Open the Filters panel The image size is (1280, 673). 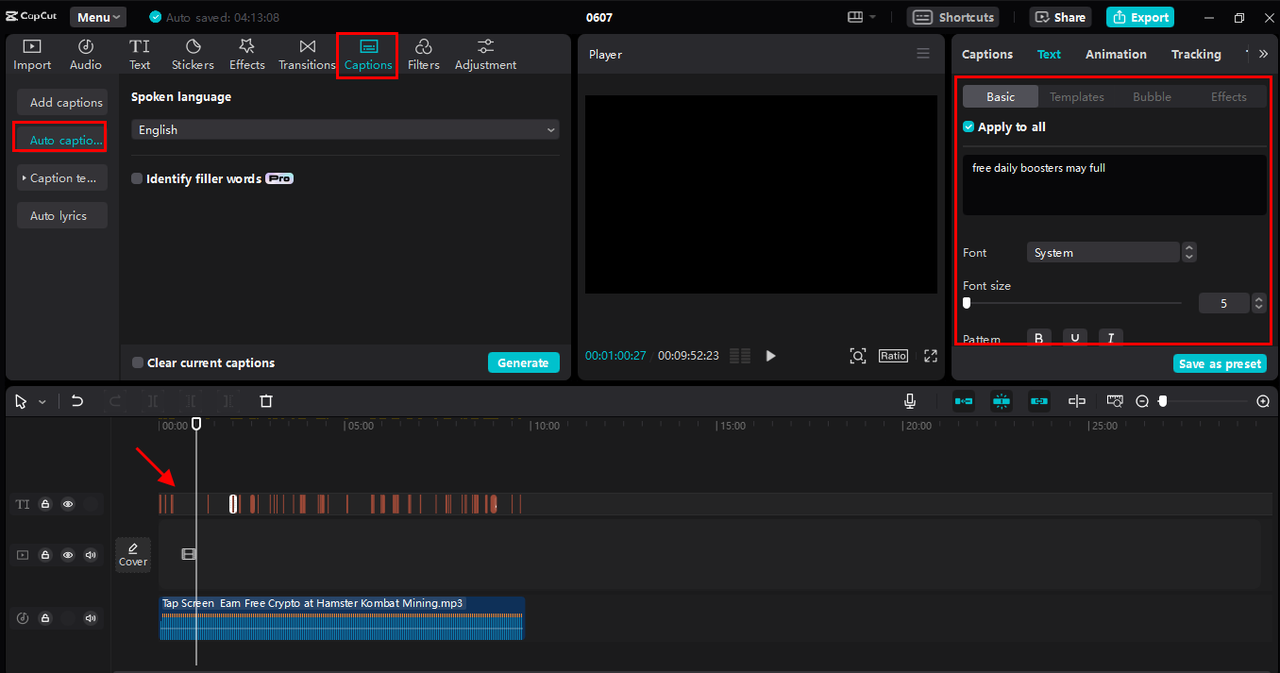pos(424,55)
